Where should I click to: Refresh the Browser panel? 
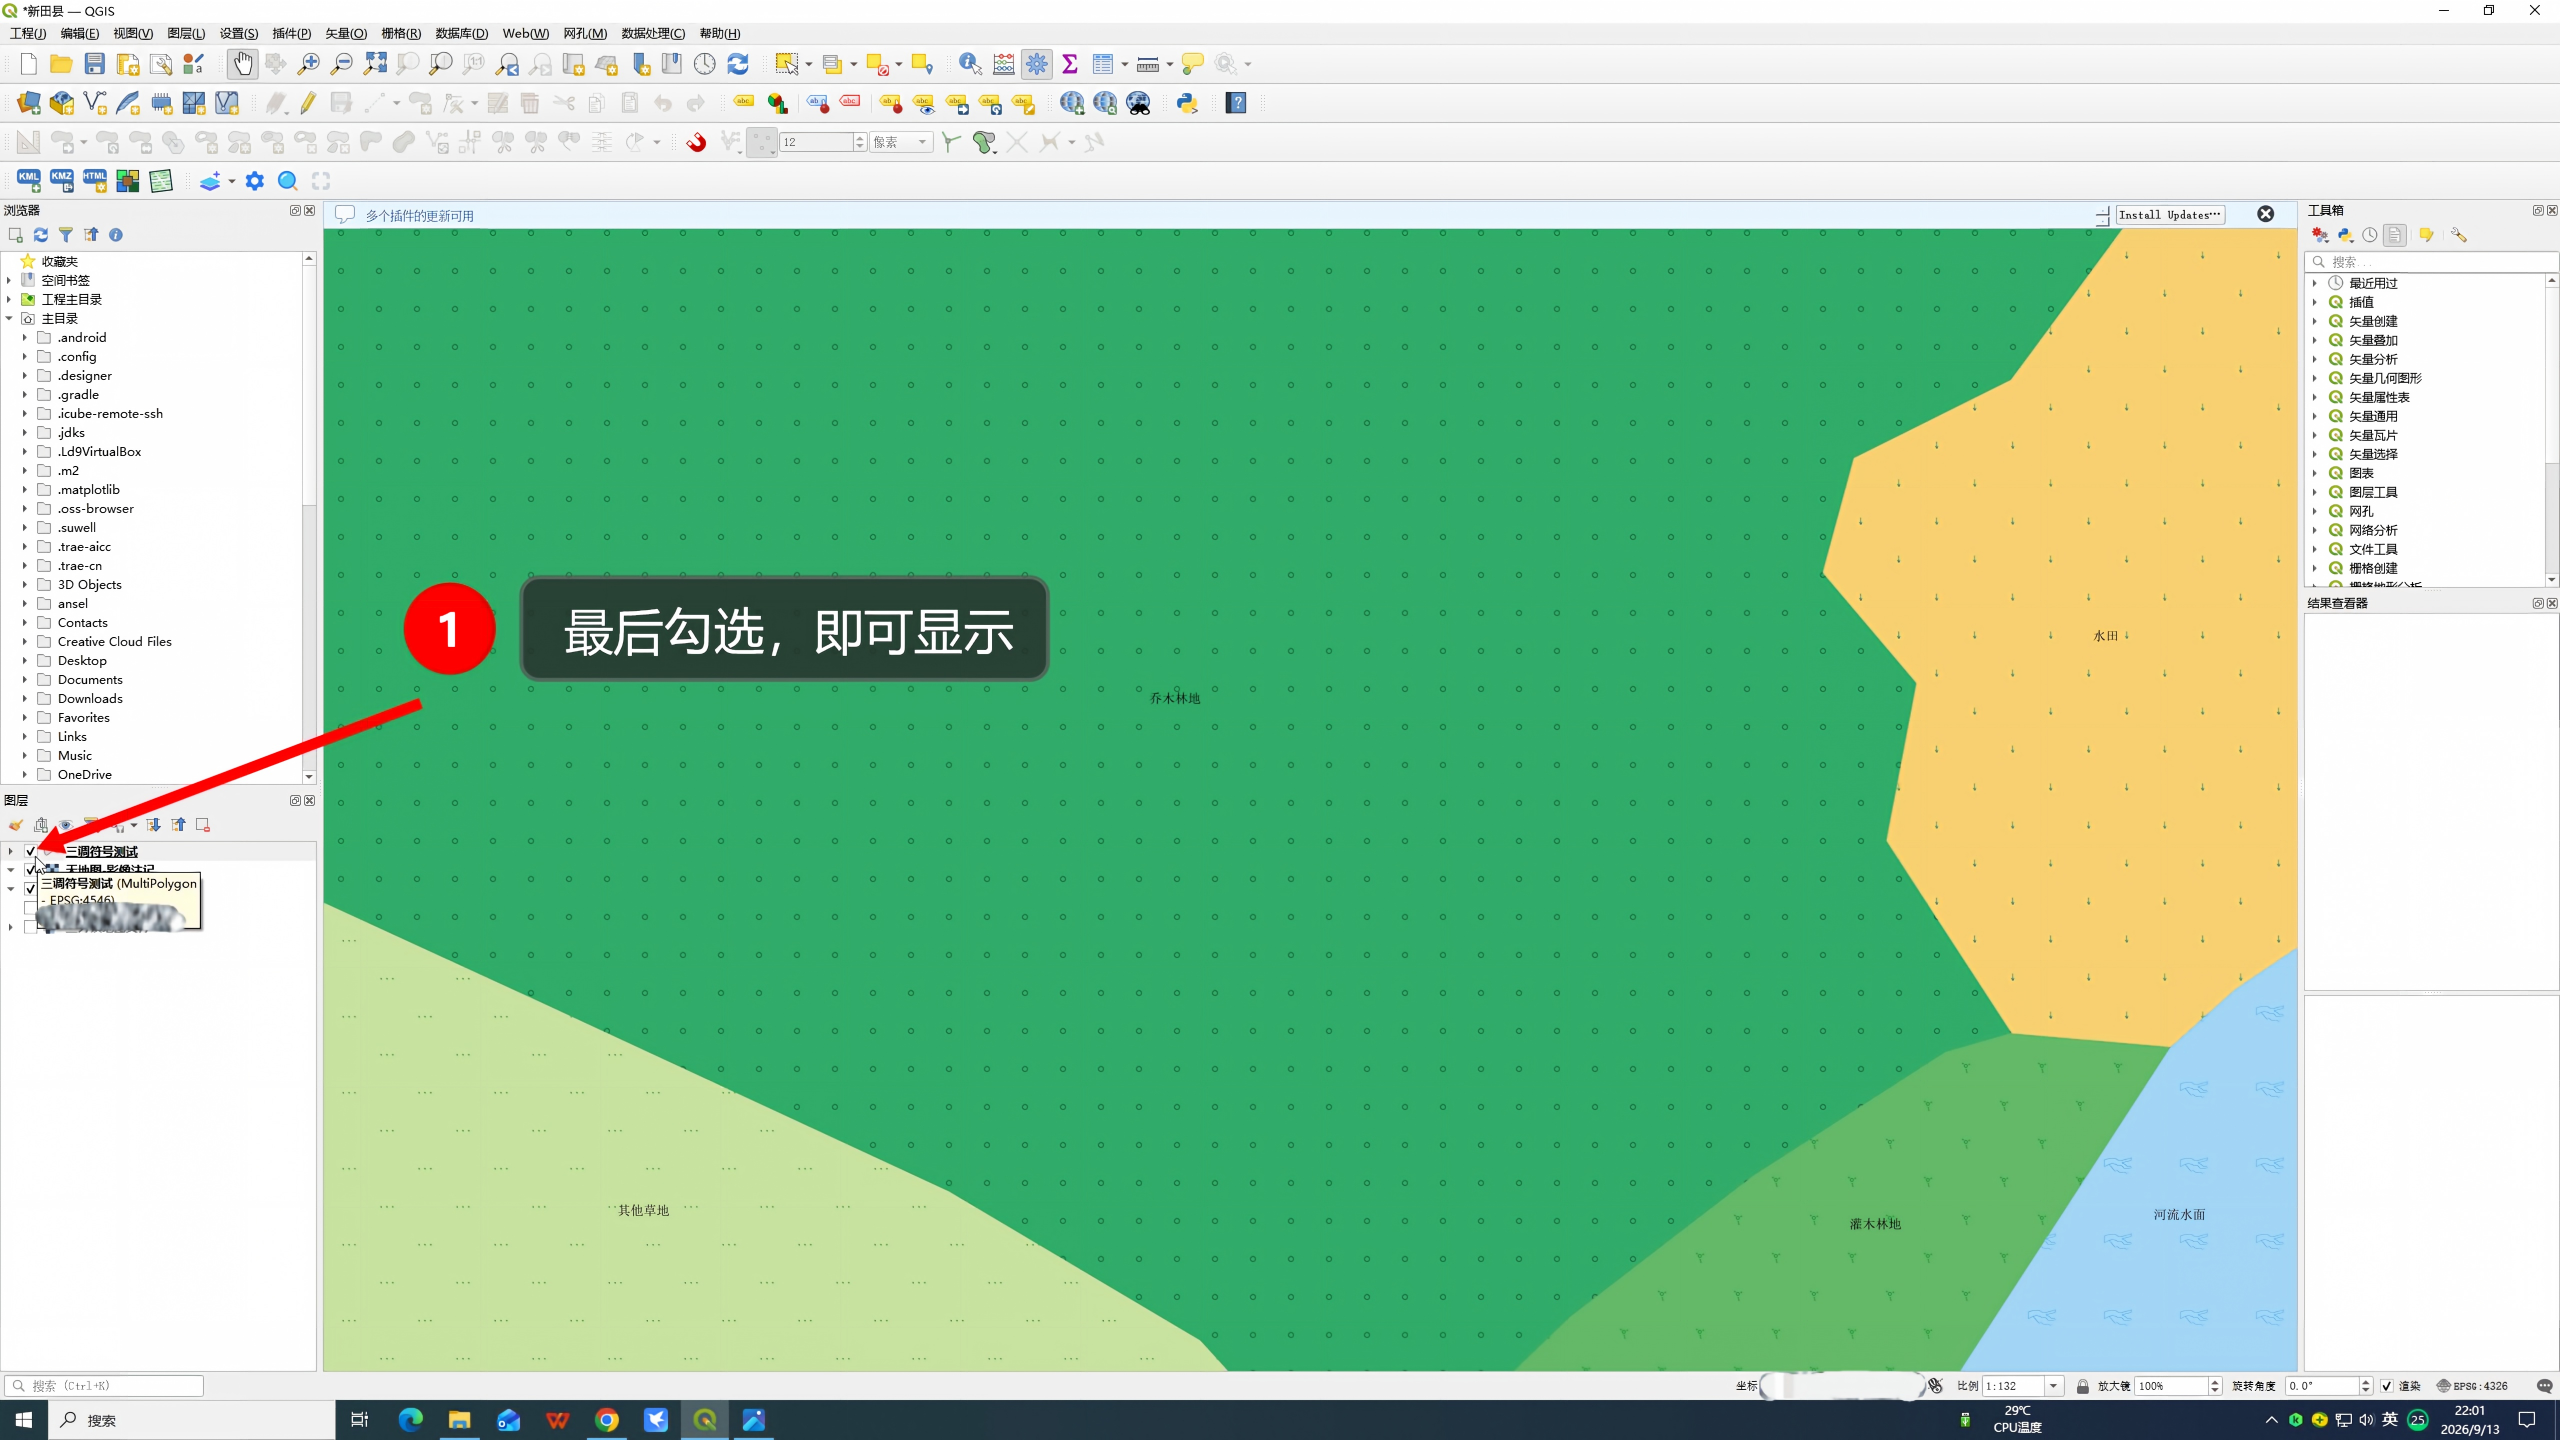[x=41, y=235]
